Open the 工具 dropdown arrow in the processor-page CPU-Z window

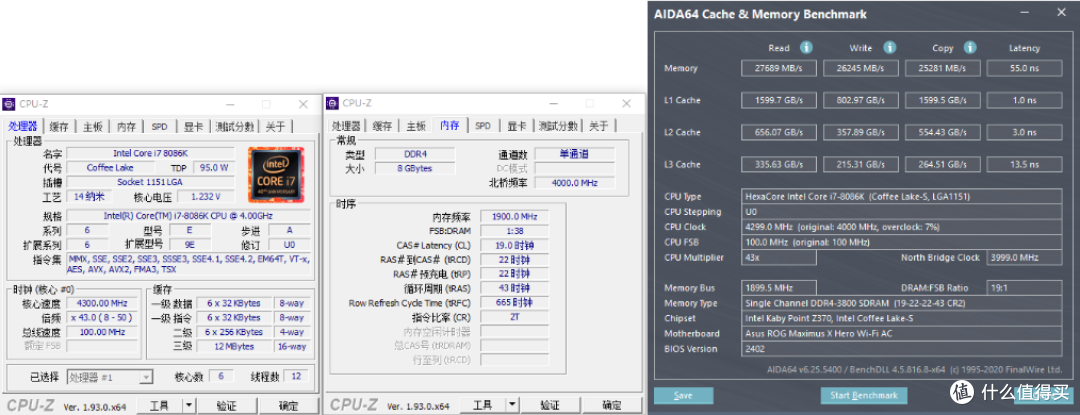189,405
